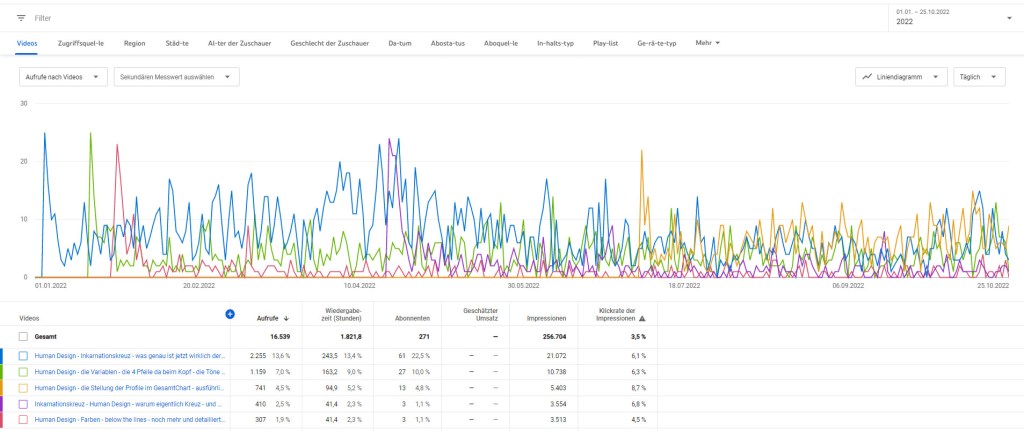
Task: Open the Aufrufe nach Videos dropdown
Action: 63,76
